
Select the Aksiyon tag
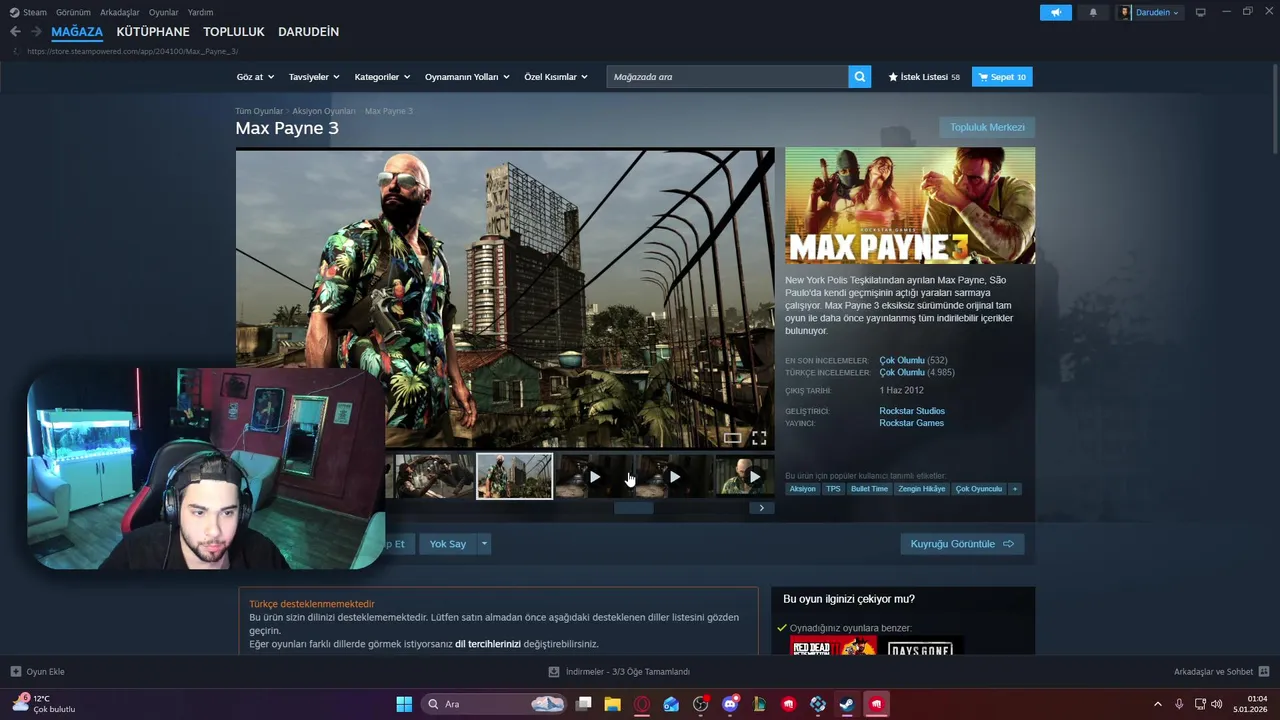802,489
